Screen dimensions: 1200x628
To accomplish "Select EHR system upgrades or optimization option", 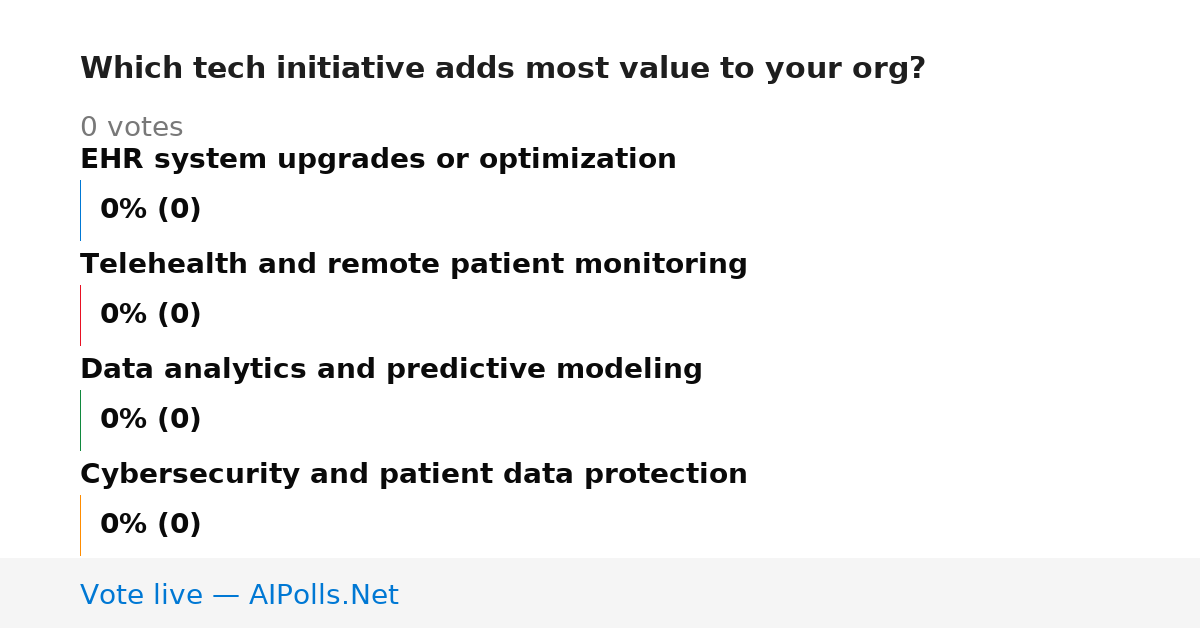I will point(378,160).
